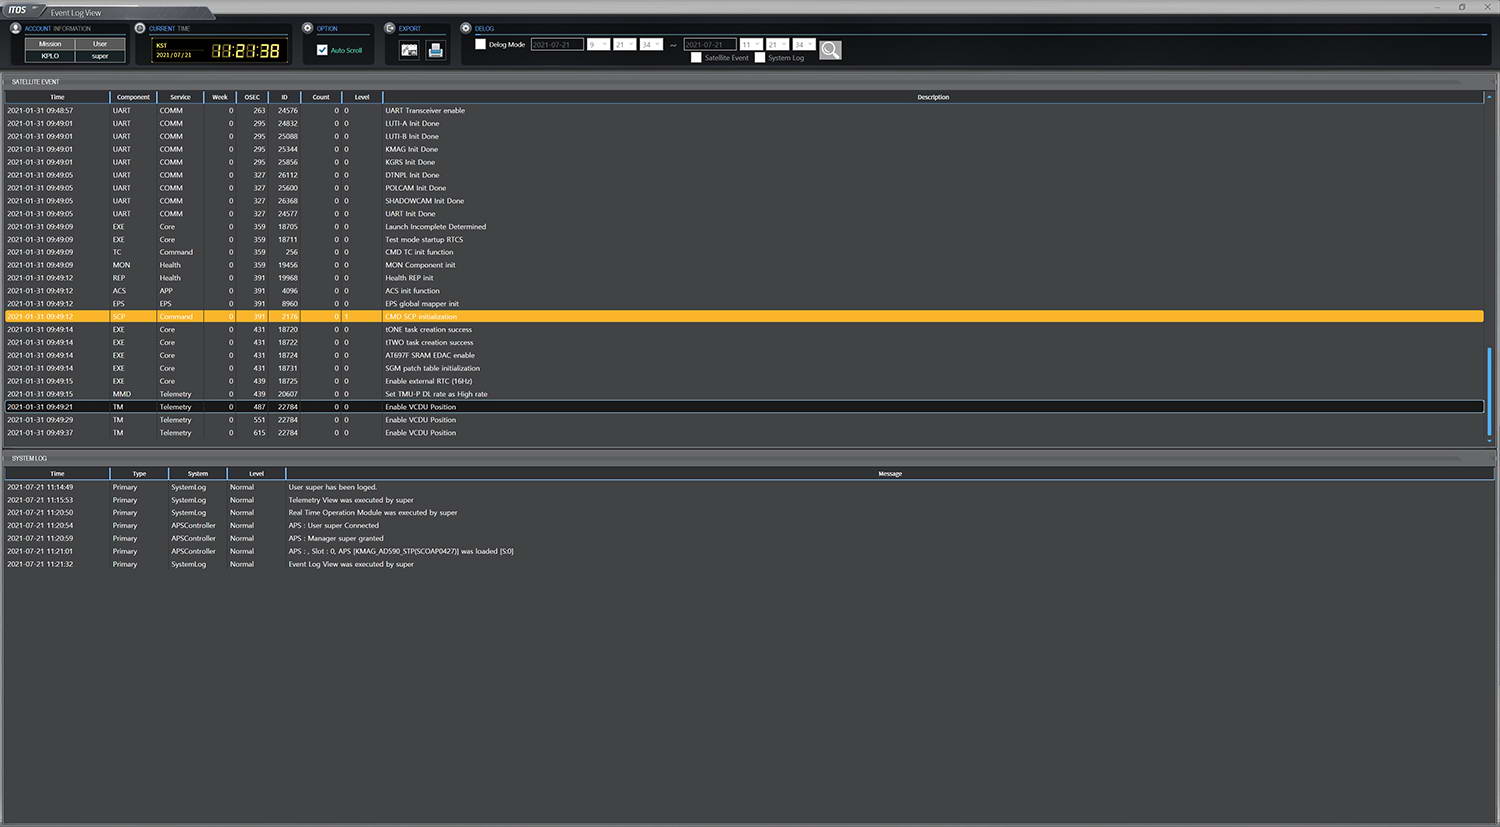The height and width of the screenshot is (827, 1500).
Task: Select the highlighted CMD SCP initialization row
Action: [x=420, y=317]
